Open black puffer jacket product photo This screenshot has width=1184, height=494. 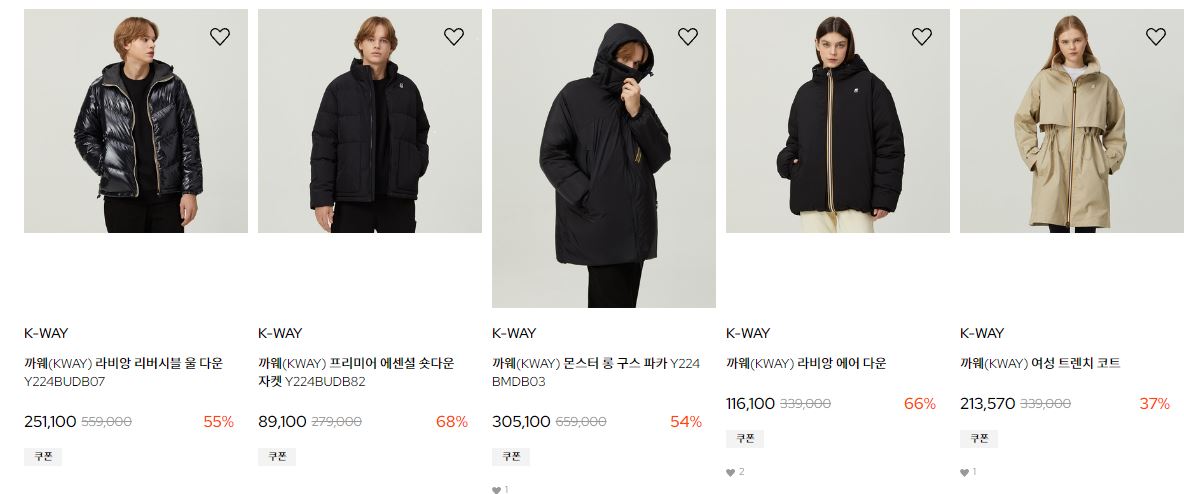pyautogui.click(x=370, y=121)
